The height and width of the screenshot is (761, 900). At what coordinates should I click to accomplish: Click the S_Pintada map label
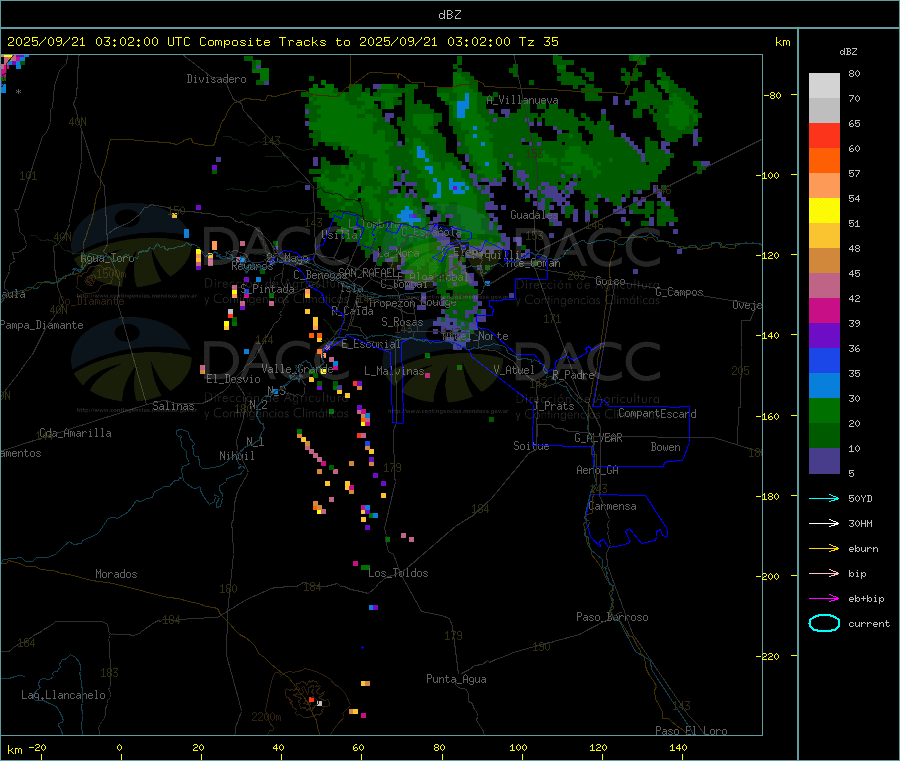click(x=267, y=289)
